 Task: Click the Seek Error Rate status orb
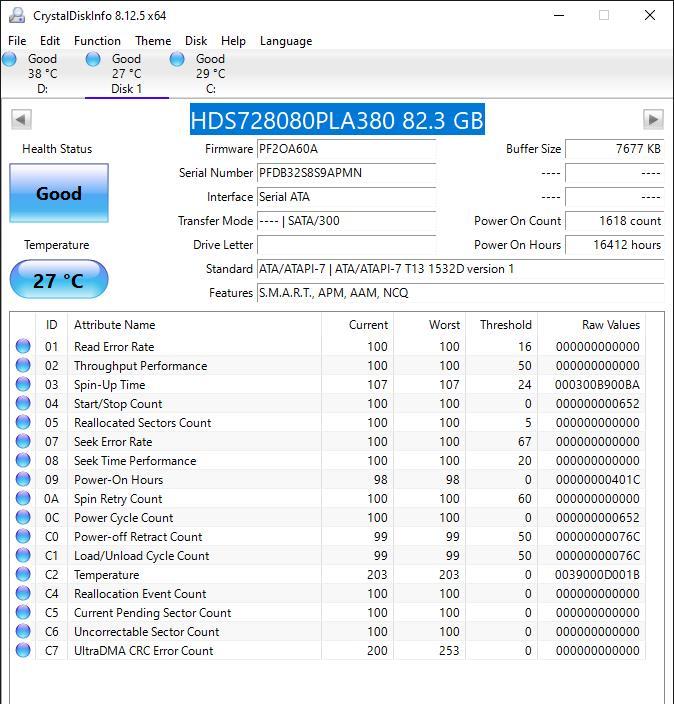coord(23,441)
